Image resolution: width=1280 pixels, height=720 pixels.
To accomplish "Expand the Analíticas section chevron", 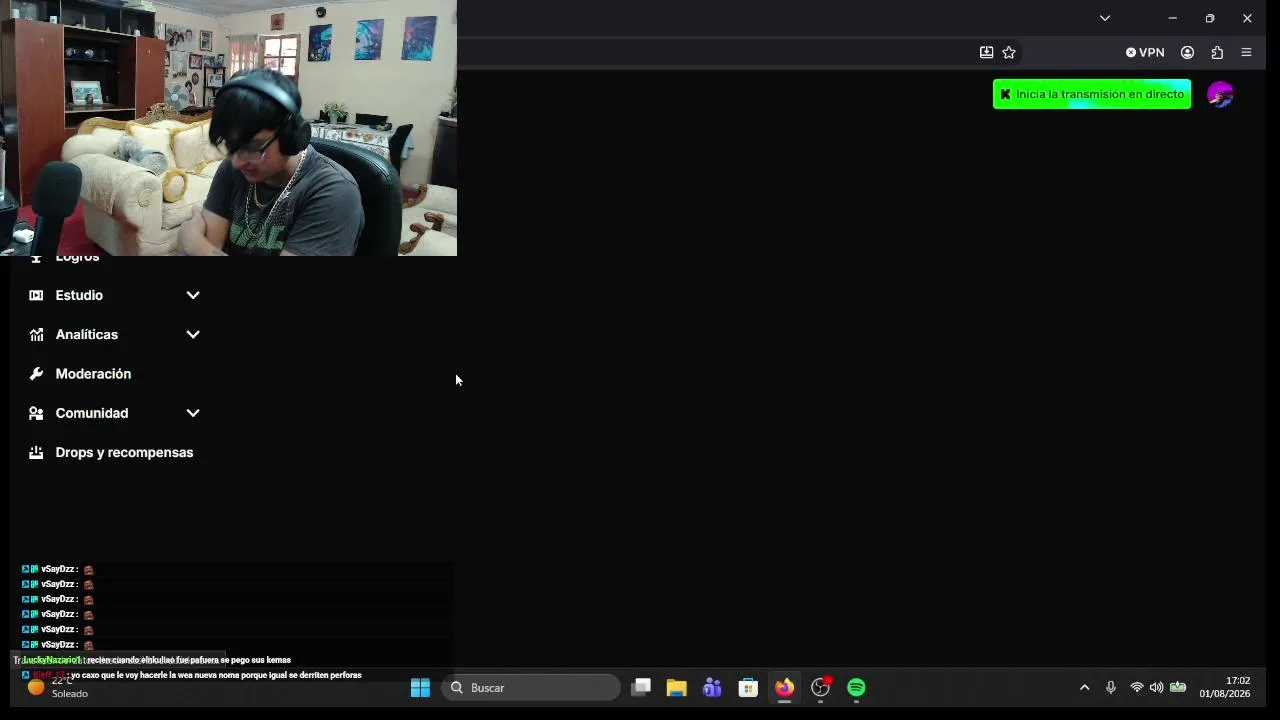I will 193,334.
